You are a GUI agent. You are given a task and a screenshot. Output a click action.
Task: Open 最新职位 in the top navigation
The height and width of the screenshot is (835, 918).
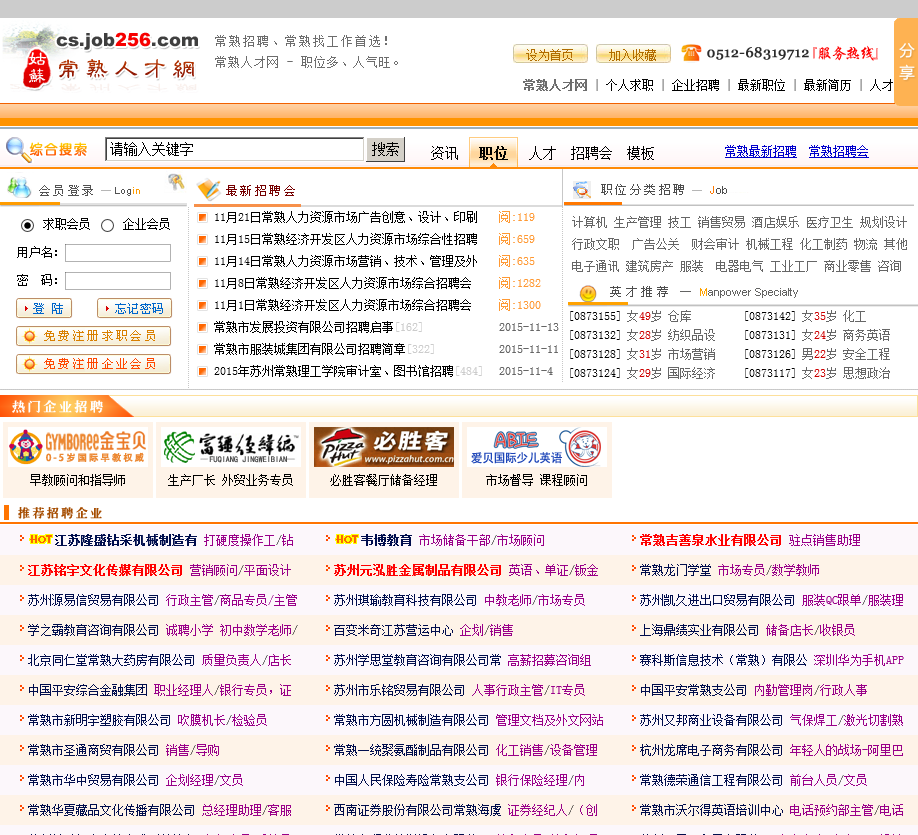coord(761,85)
